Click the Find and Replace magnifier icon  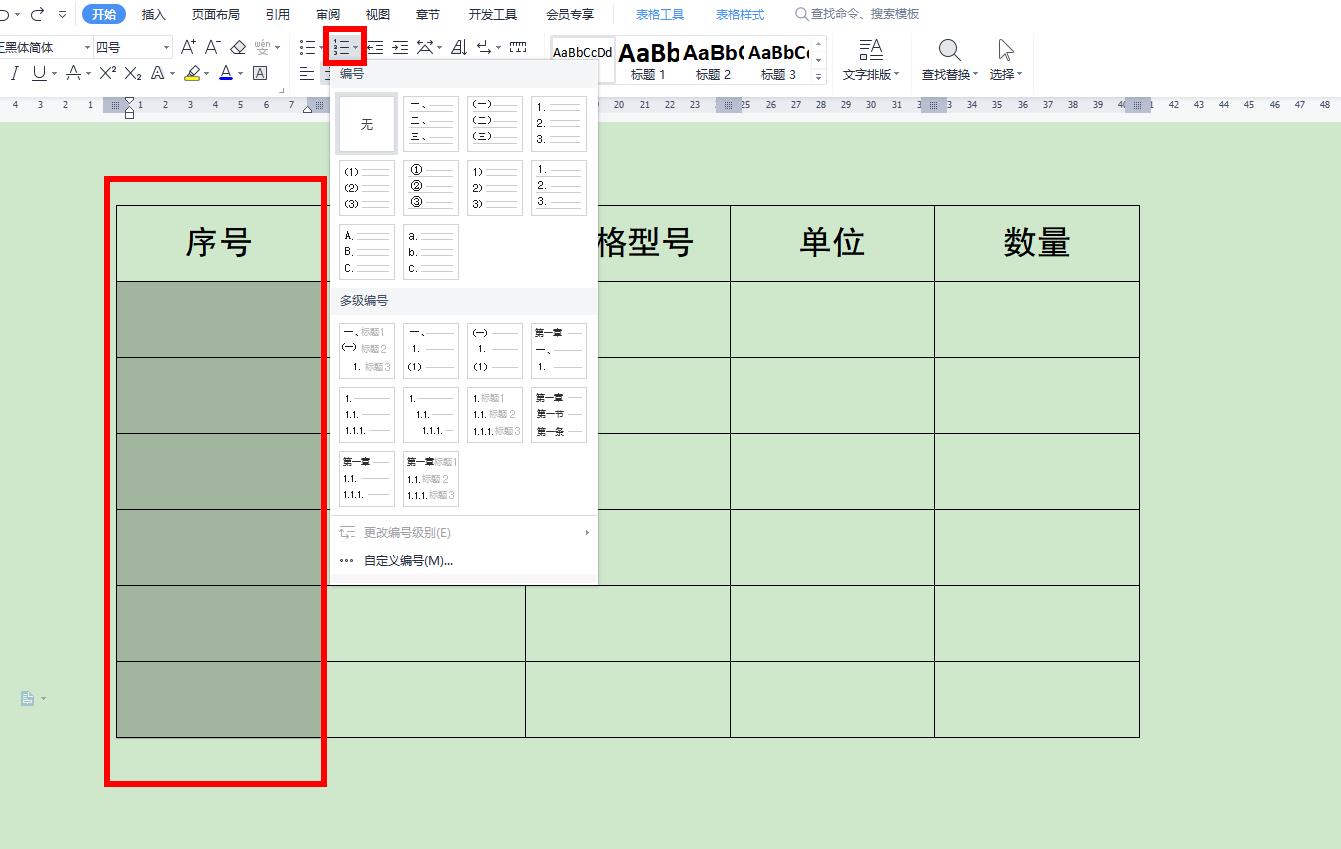click(x=950, y=50)
